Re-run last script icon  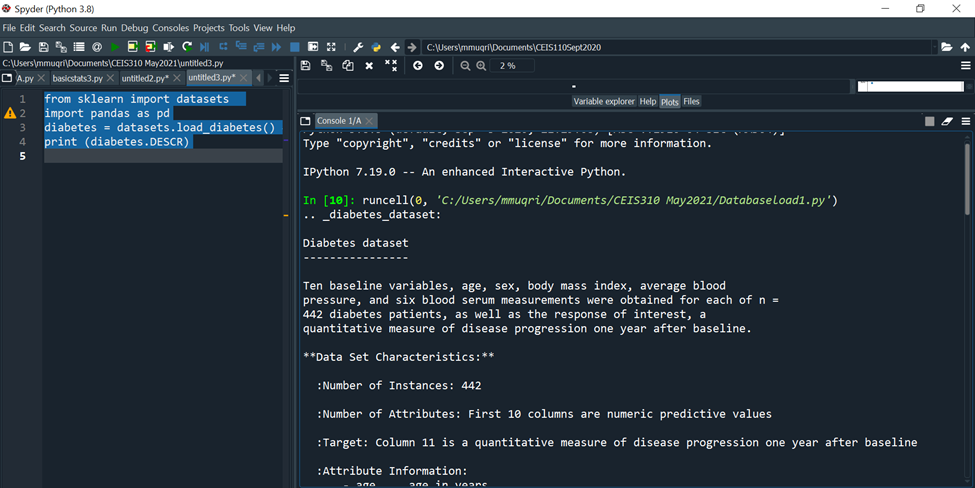(187, 47)
